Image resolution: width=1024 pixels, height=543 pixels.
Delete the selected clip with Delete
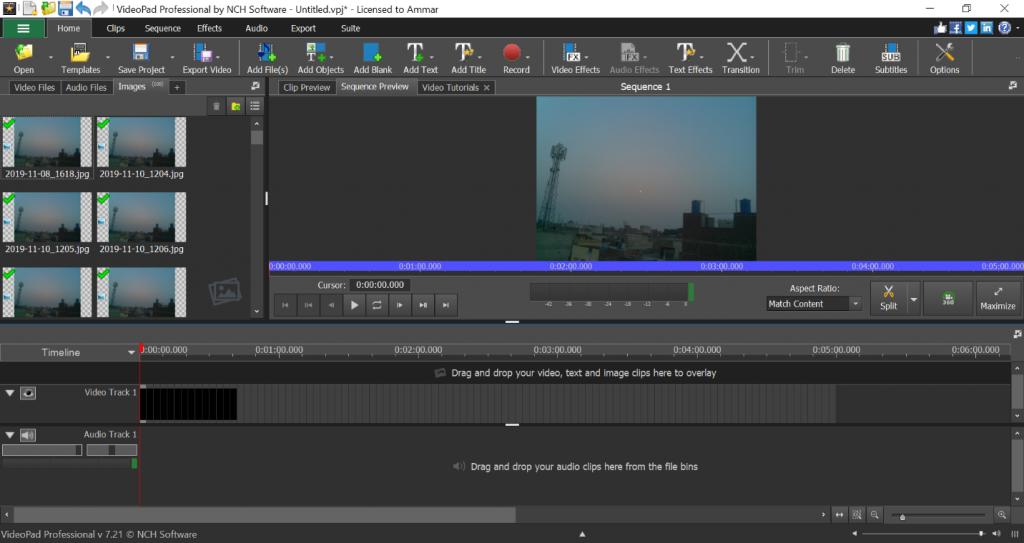click(842, 58)
